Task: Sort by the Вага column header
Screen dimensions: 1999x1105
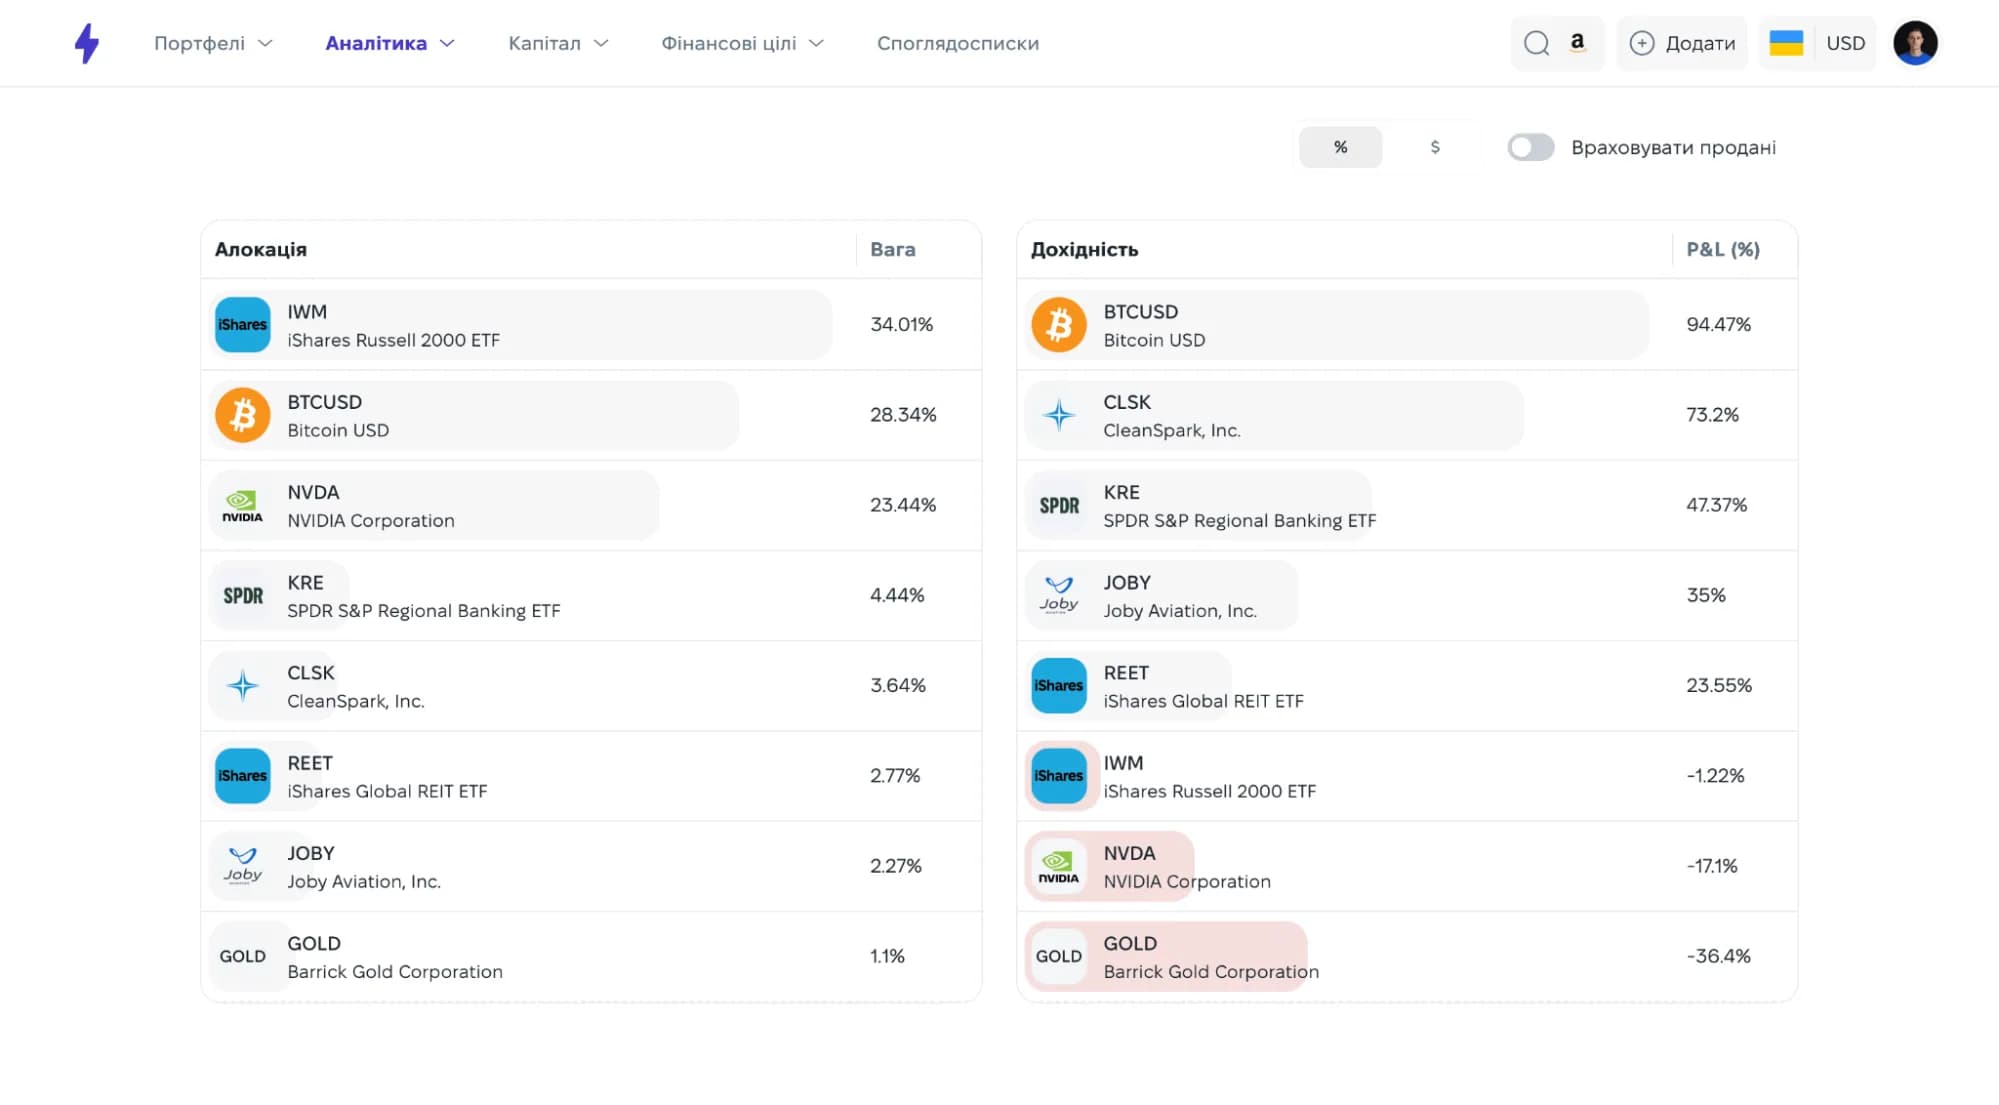Action: tap(893, 249)
